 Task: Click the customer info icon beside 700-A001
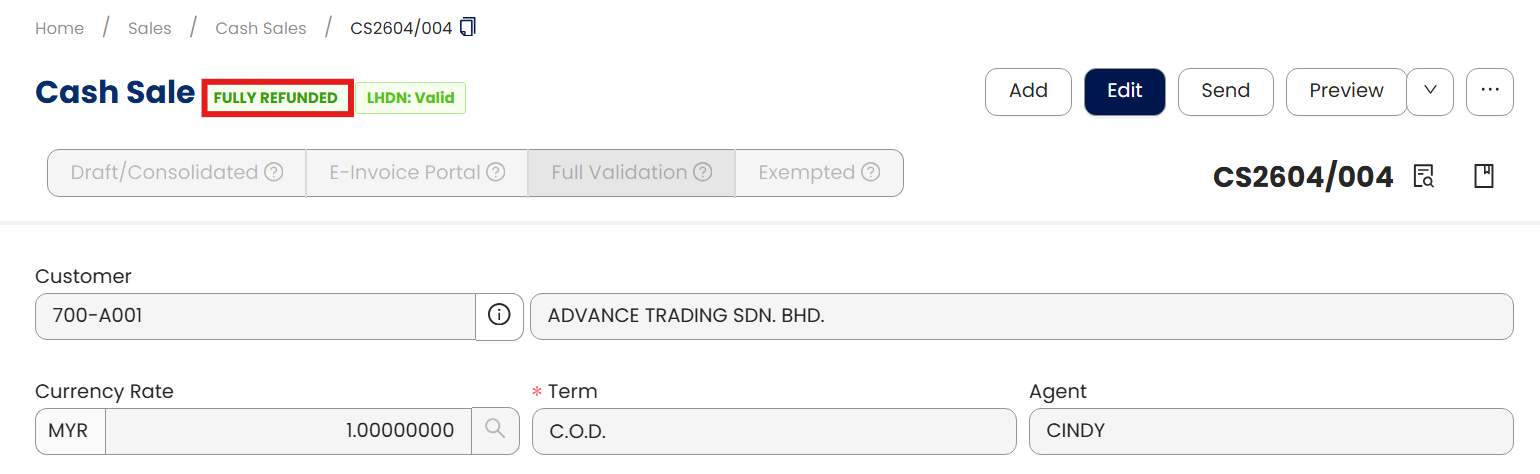pos(499,316)
